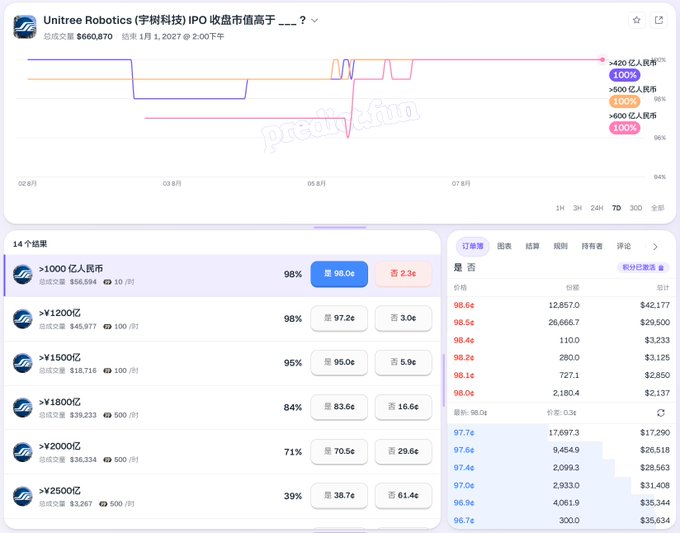The width and height of the screenshot is (680, 533).
Task: Click the points badge icon in >¥1500亿 row
Action: click(x=107, y=371)
